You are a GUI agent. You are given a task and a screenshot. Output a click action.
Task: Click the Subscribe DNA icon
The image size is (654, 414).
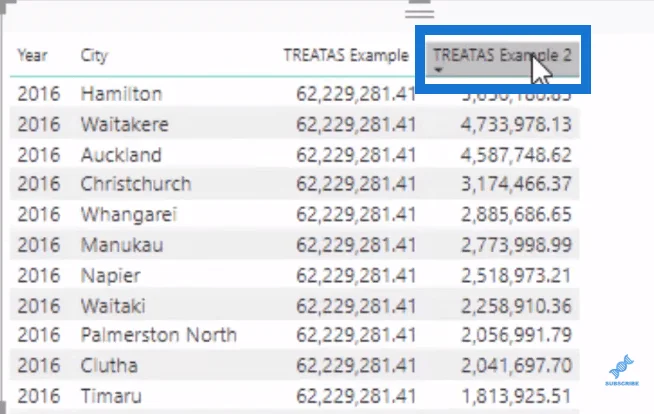622,370
